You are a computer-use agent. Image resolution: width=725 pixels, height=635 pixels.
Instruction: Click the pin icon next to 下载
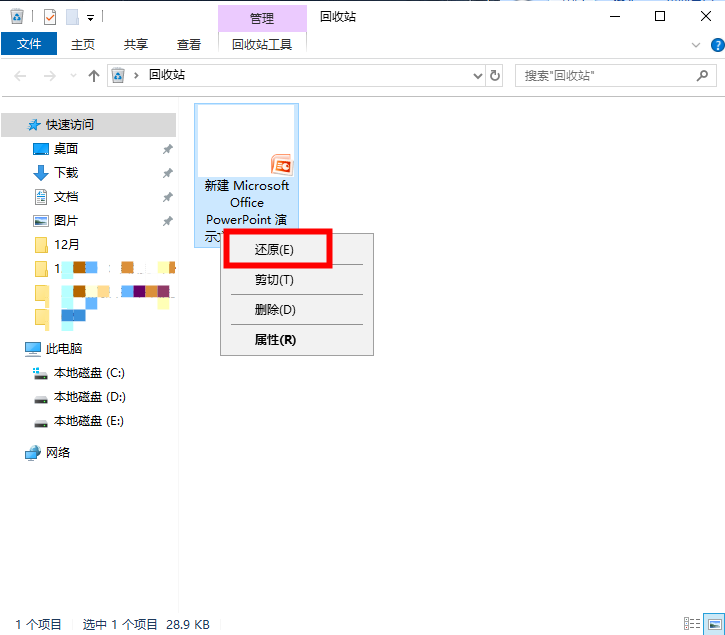(167, 173)
